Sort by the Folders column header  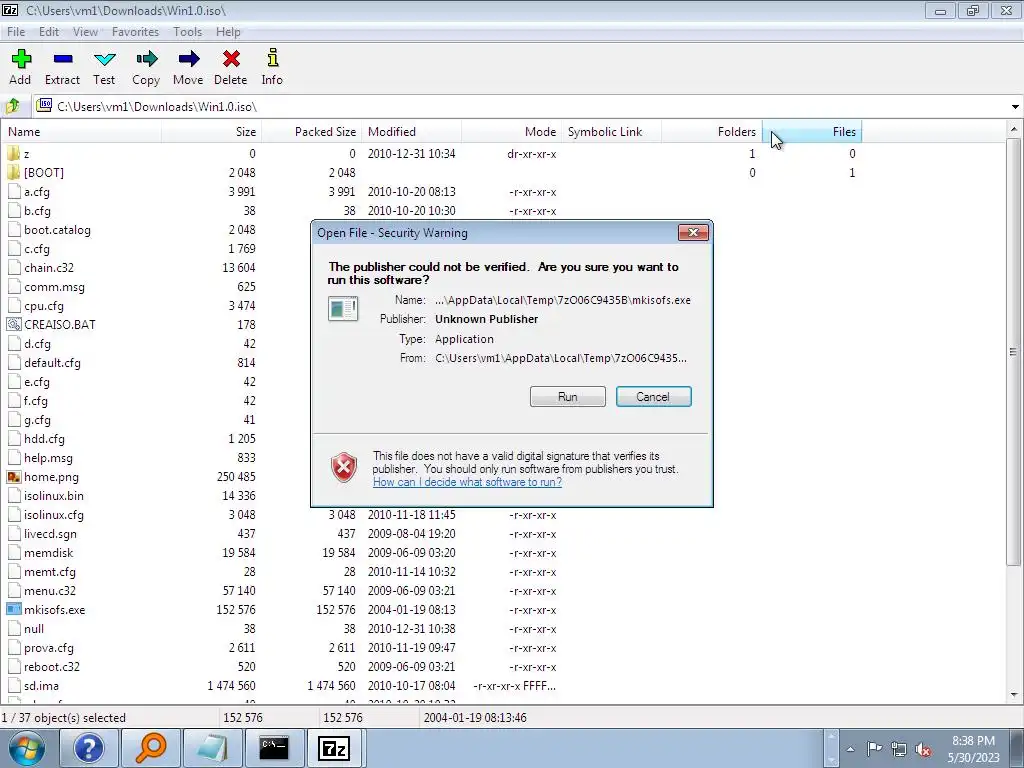tap(712, 131)
